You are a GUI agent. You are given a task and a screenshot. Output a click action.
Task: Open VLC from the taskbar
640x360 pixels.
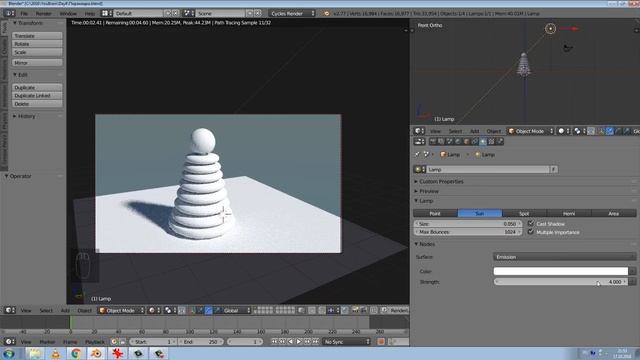pos(56,353)
